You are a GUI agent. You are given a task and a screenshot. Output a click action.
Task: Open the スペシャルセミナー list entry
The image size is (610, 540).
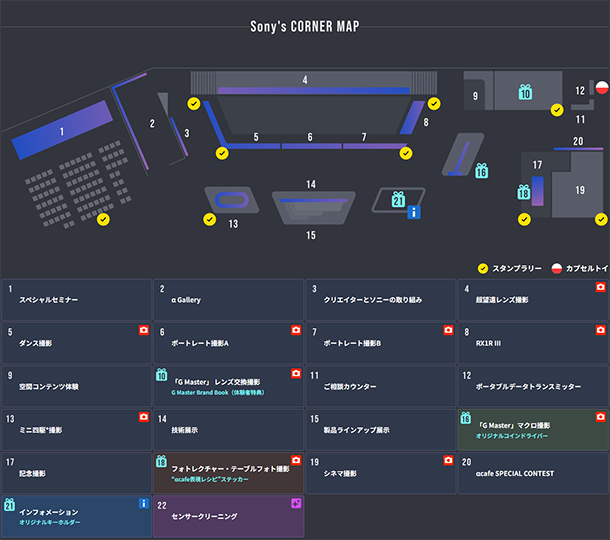(x=77, y=300)
